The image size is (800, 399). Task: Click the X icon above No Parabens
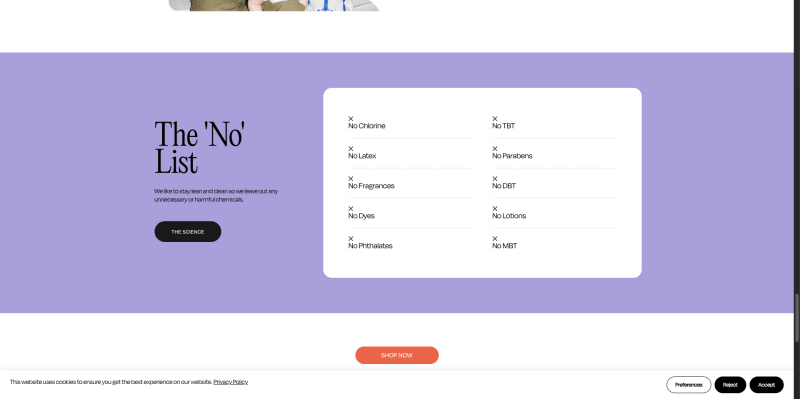click(495, 148)
